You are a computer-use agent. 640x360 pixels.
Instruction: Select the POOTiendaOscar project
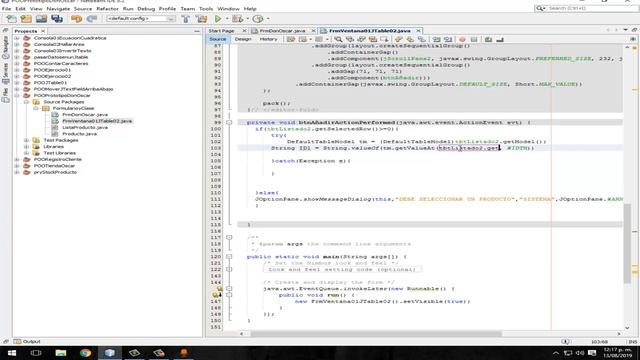pos(54,166)
